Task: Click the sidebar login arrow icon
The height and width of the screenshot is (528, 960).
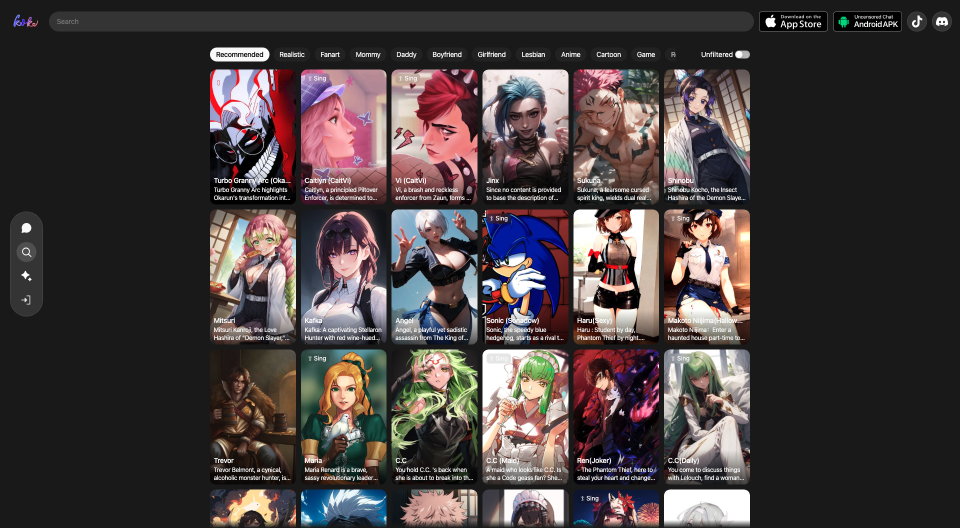Action: 26,300
